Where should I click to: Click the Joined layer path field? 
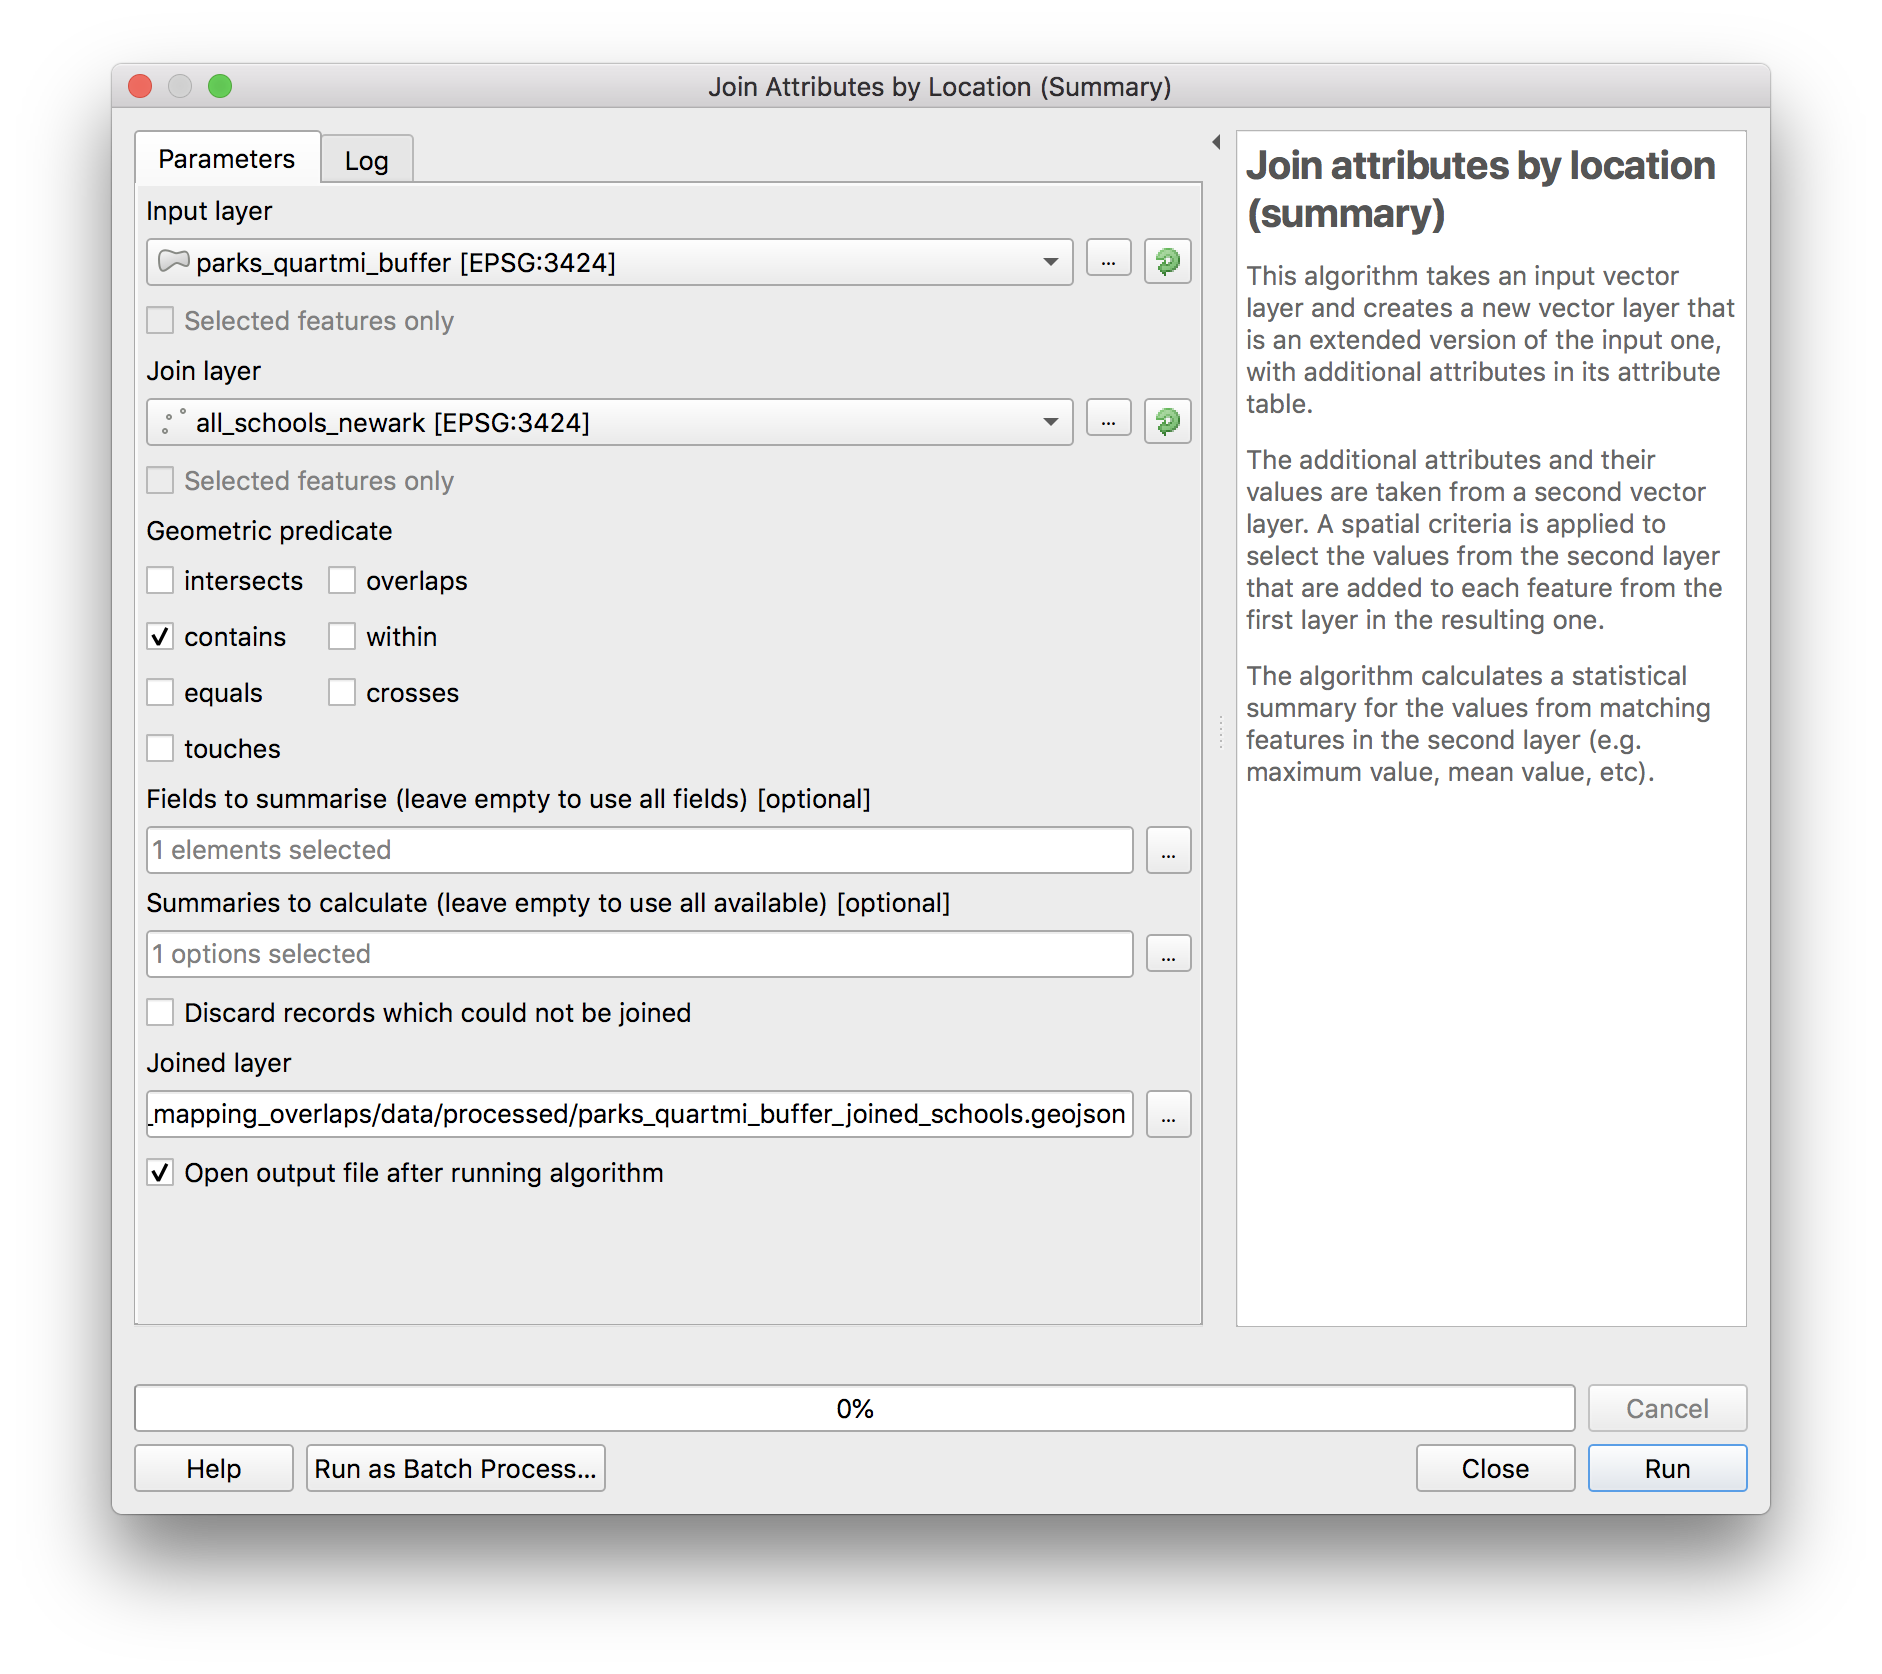coord(639,1115)
